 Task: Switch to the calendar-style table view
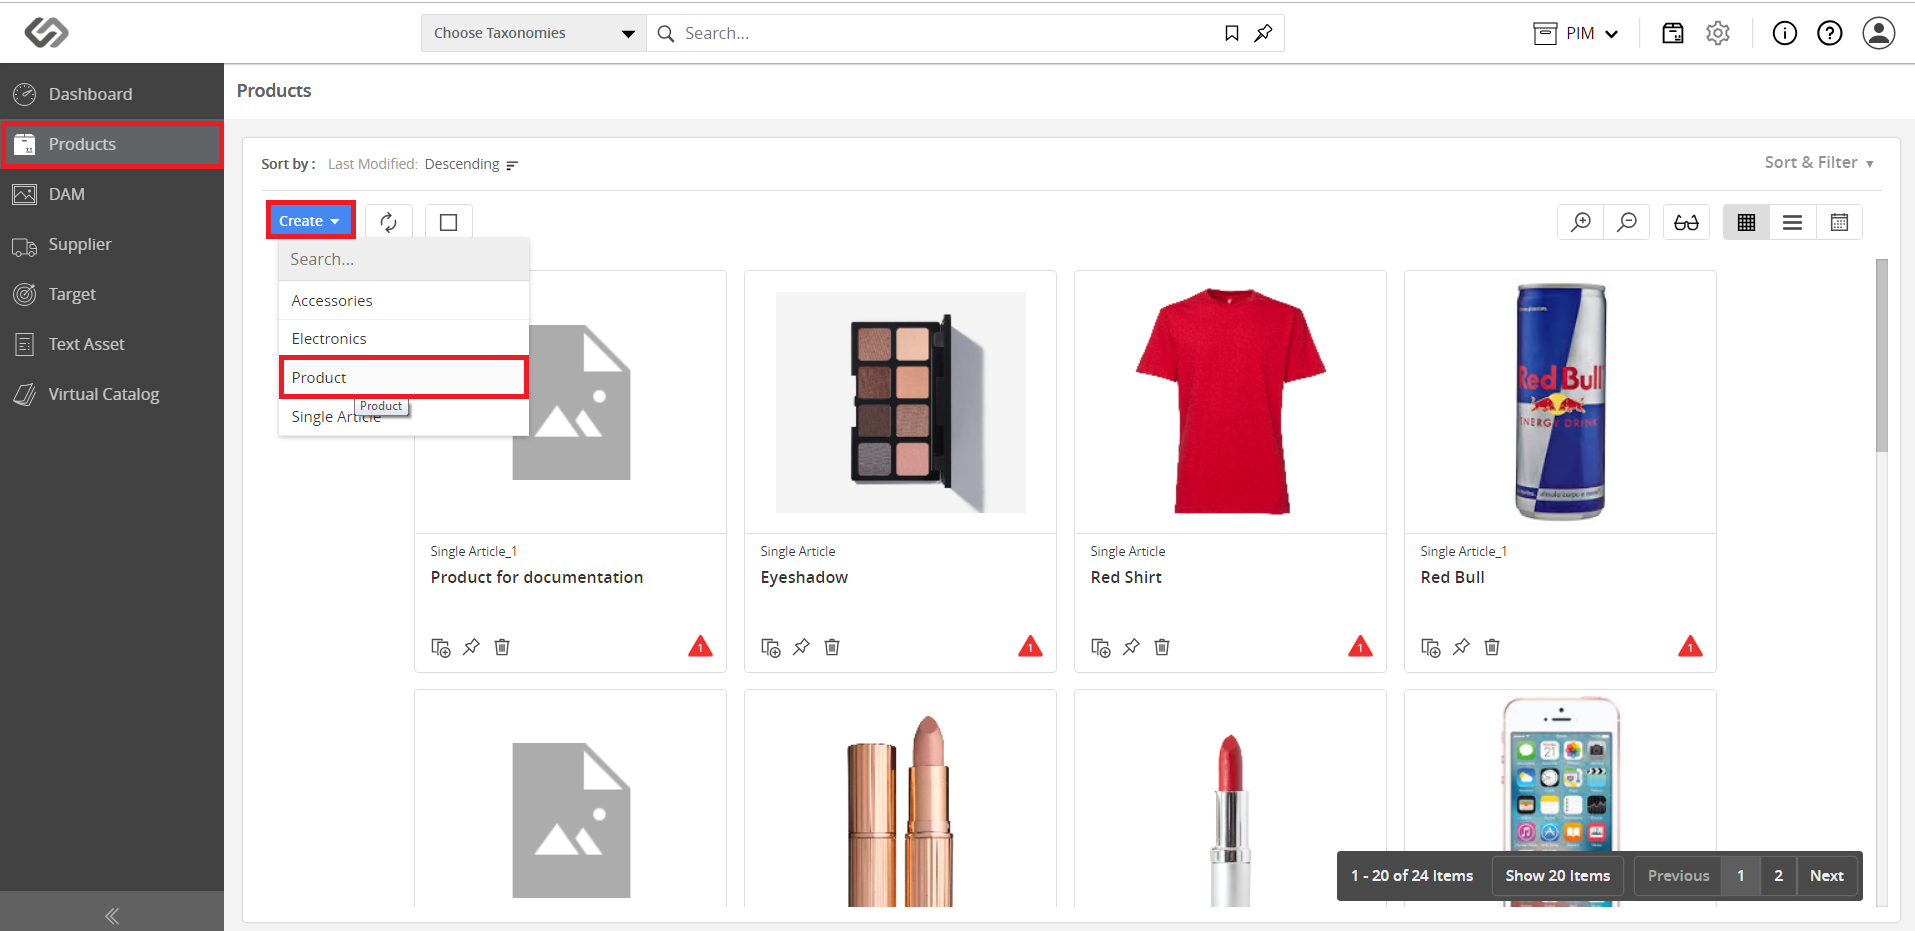coord(1839,222)
